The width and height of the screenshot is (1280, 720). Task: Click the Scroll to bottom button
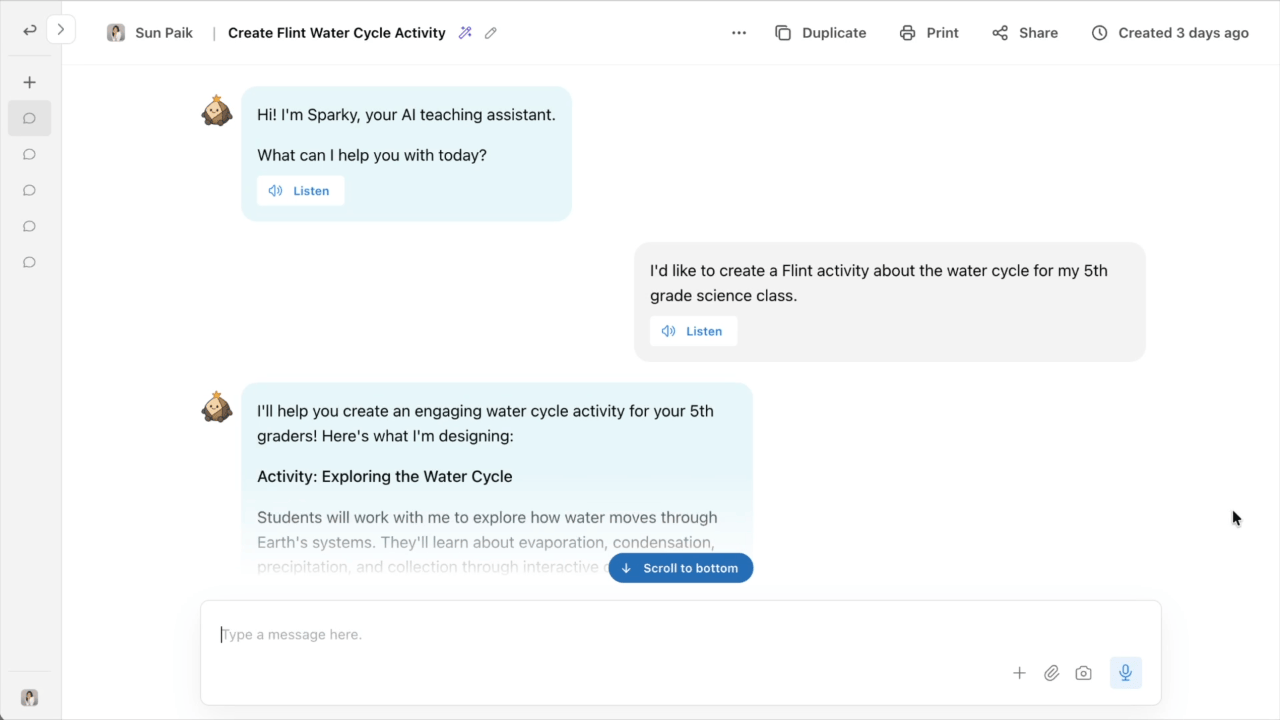point(681,568)
